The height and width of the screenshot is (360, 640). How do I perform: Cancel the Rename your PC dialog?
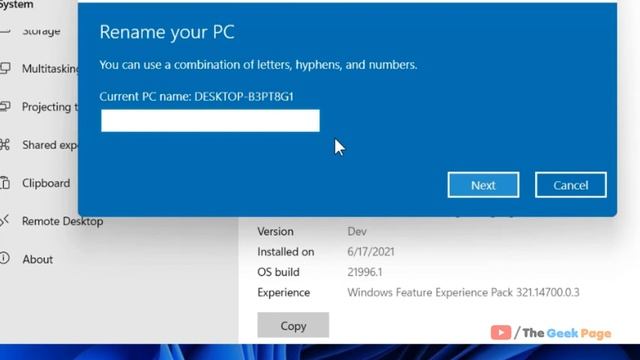(571, 185)
